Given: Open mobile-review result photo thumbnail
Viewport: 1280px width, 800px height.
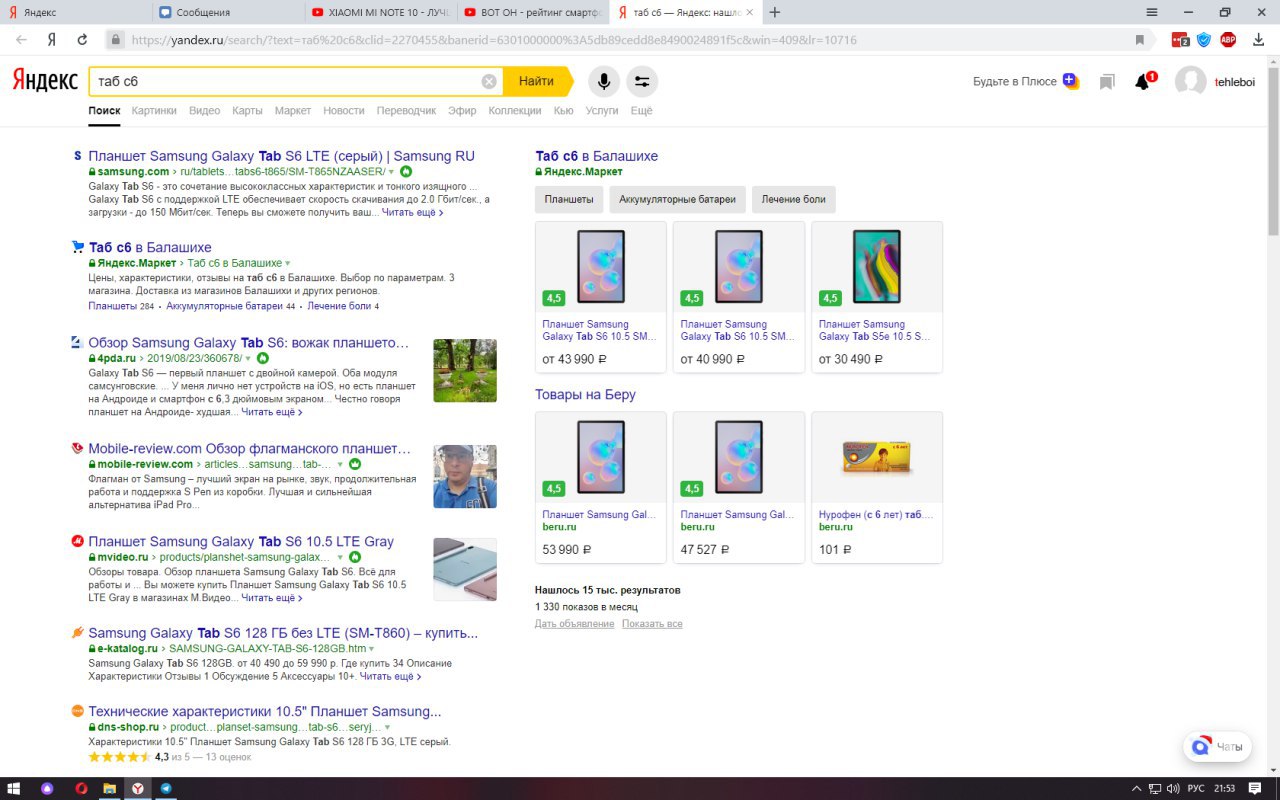Looking at the screenshot, I should tap(465, 476).
